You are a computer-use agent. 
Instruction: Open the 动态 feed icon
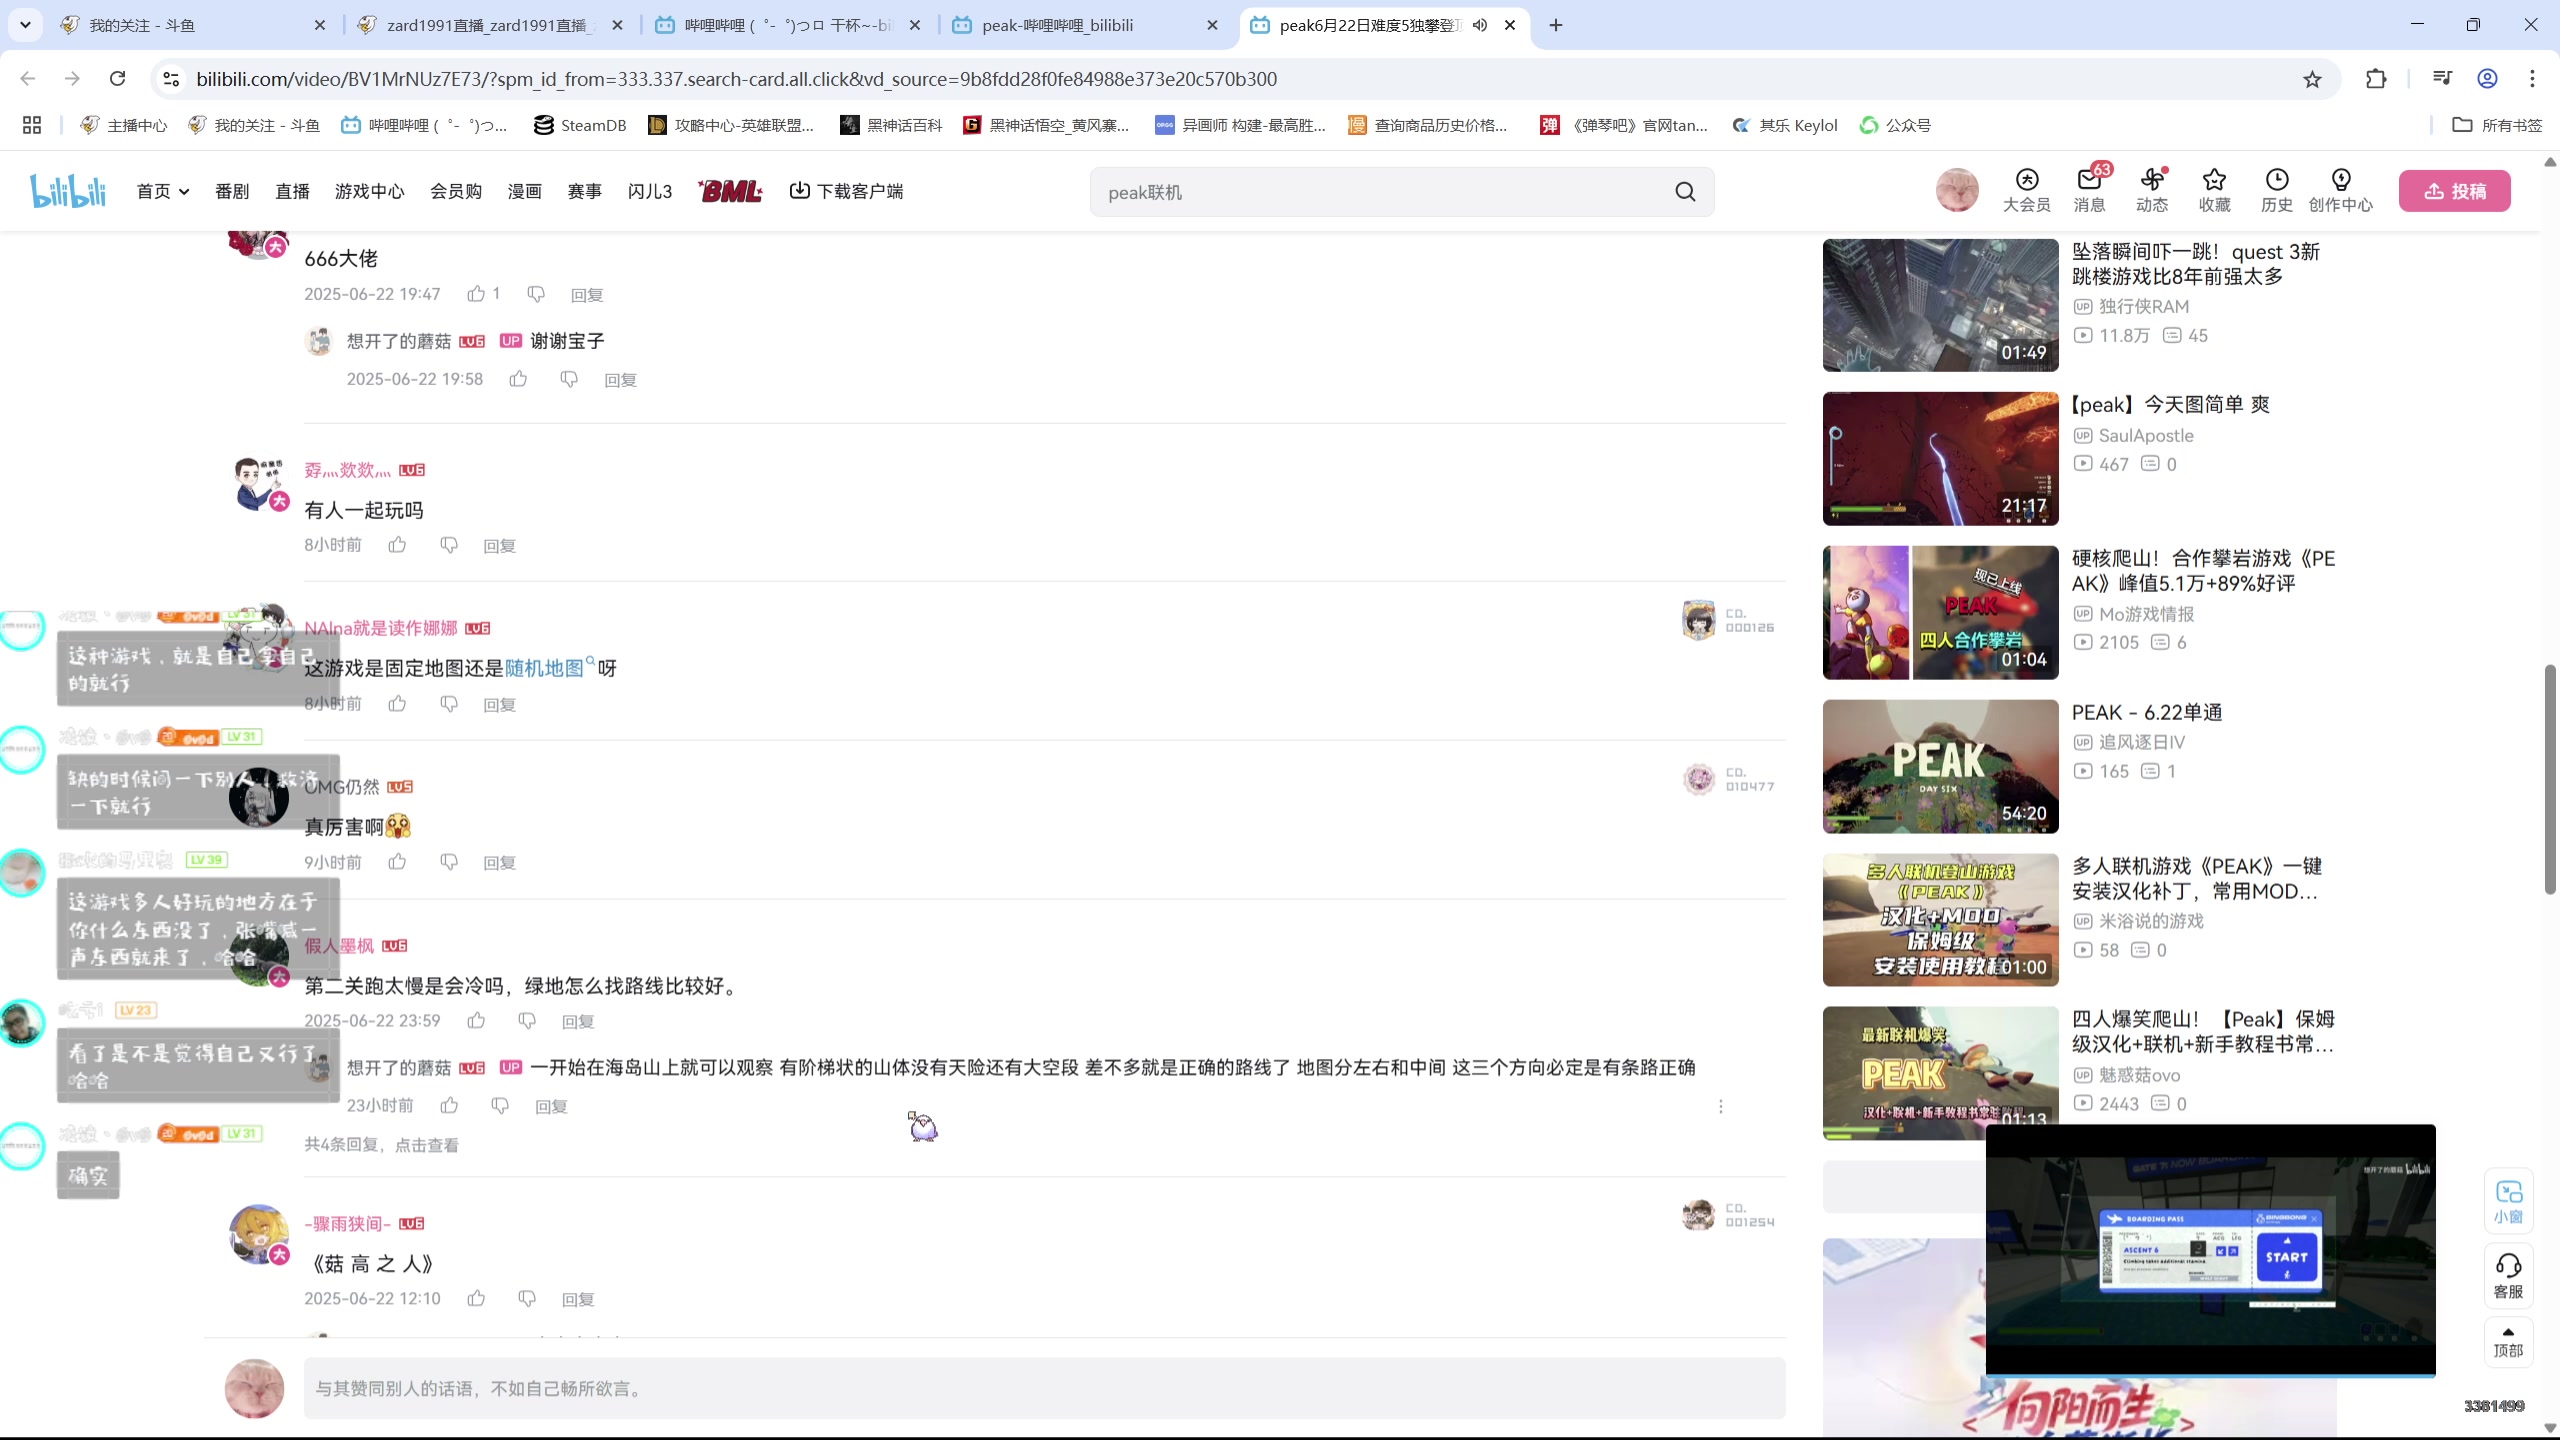2151,190
